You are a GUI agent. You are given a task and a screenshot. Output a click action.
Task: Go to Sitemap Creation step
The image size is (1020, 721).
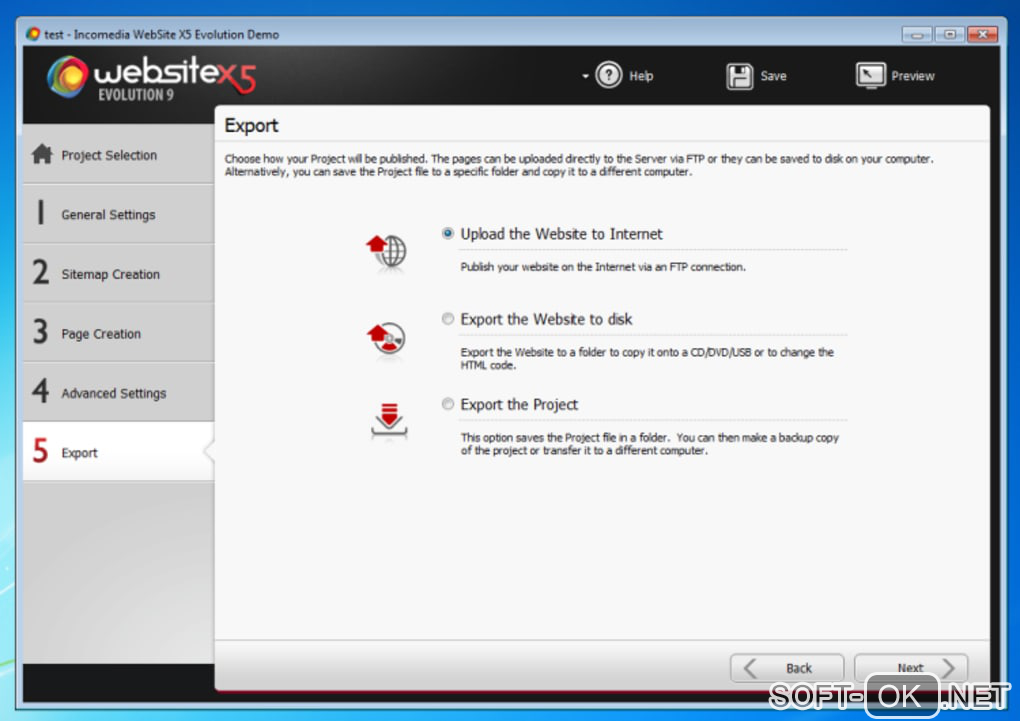[x=118, y=273]
